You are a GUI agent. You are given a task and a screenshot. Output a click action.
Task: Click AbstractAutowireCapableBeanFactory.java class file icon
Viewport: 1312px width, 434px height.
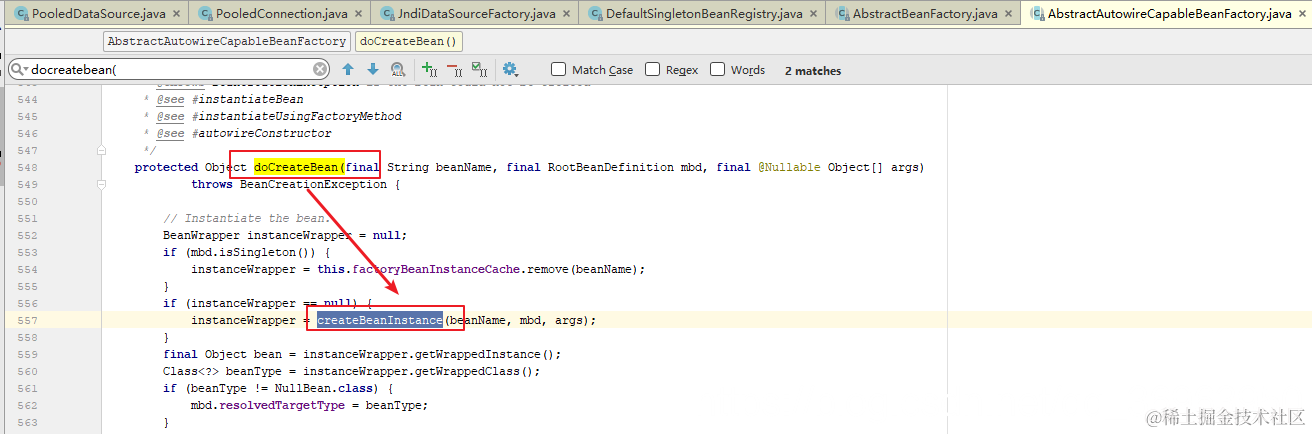point(1037,14)
